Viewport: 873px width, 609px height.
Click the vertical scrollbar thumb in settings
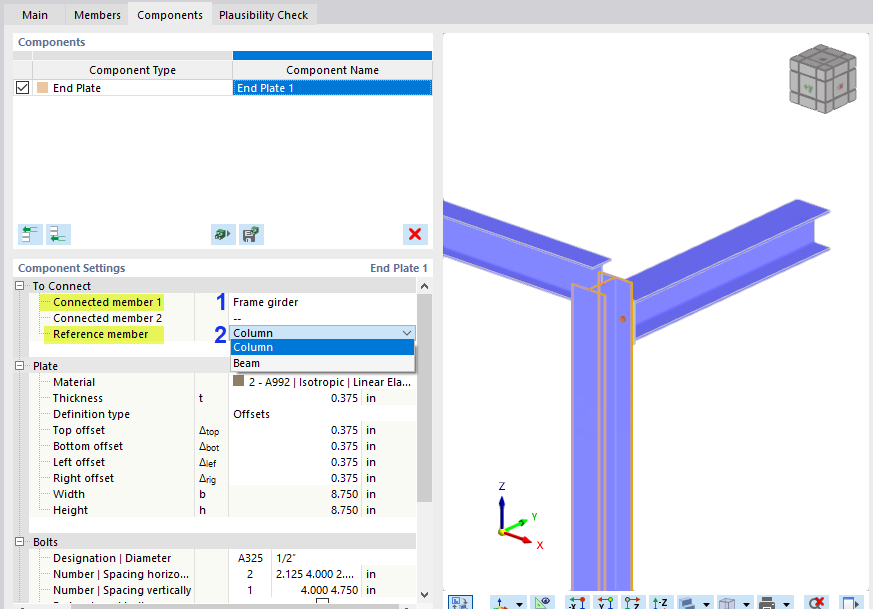coord(424,398)
